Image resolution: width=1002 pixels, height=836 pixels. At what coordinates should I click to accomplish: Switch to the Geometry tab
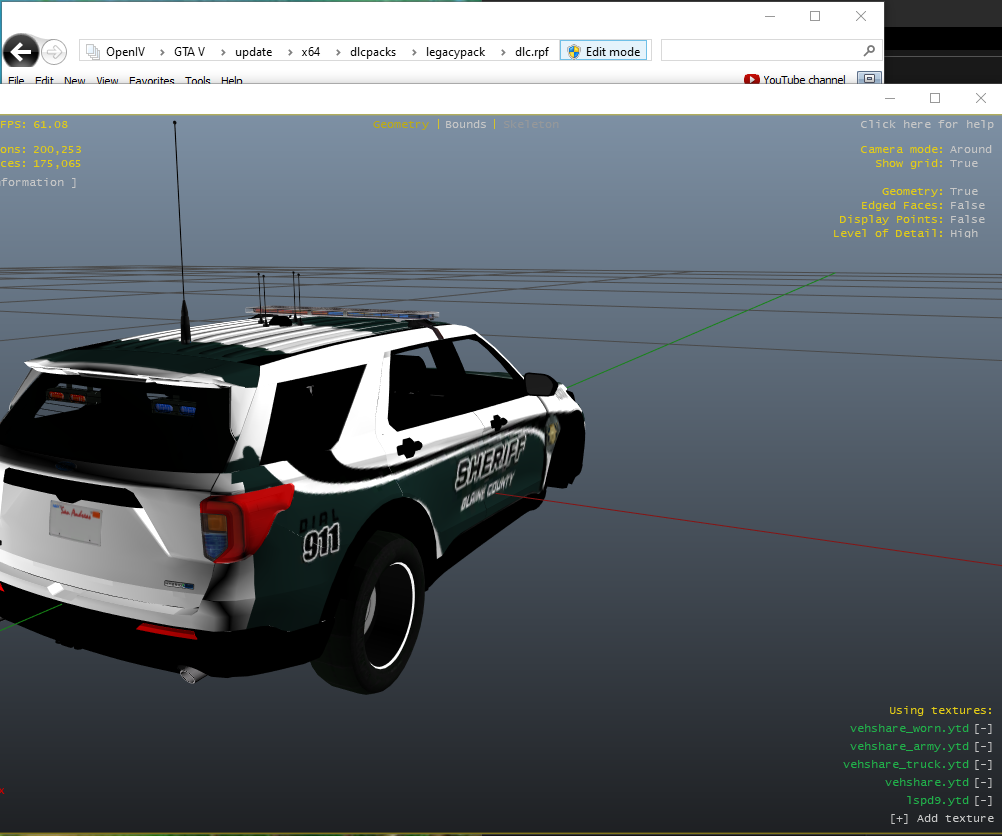(401, 124)
